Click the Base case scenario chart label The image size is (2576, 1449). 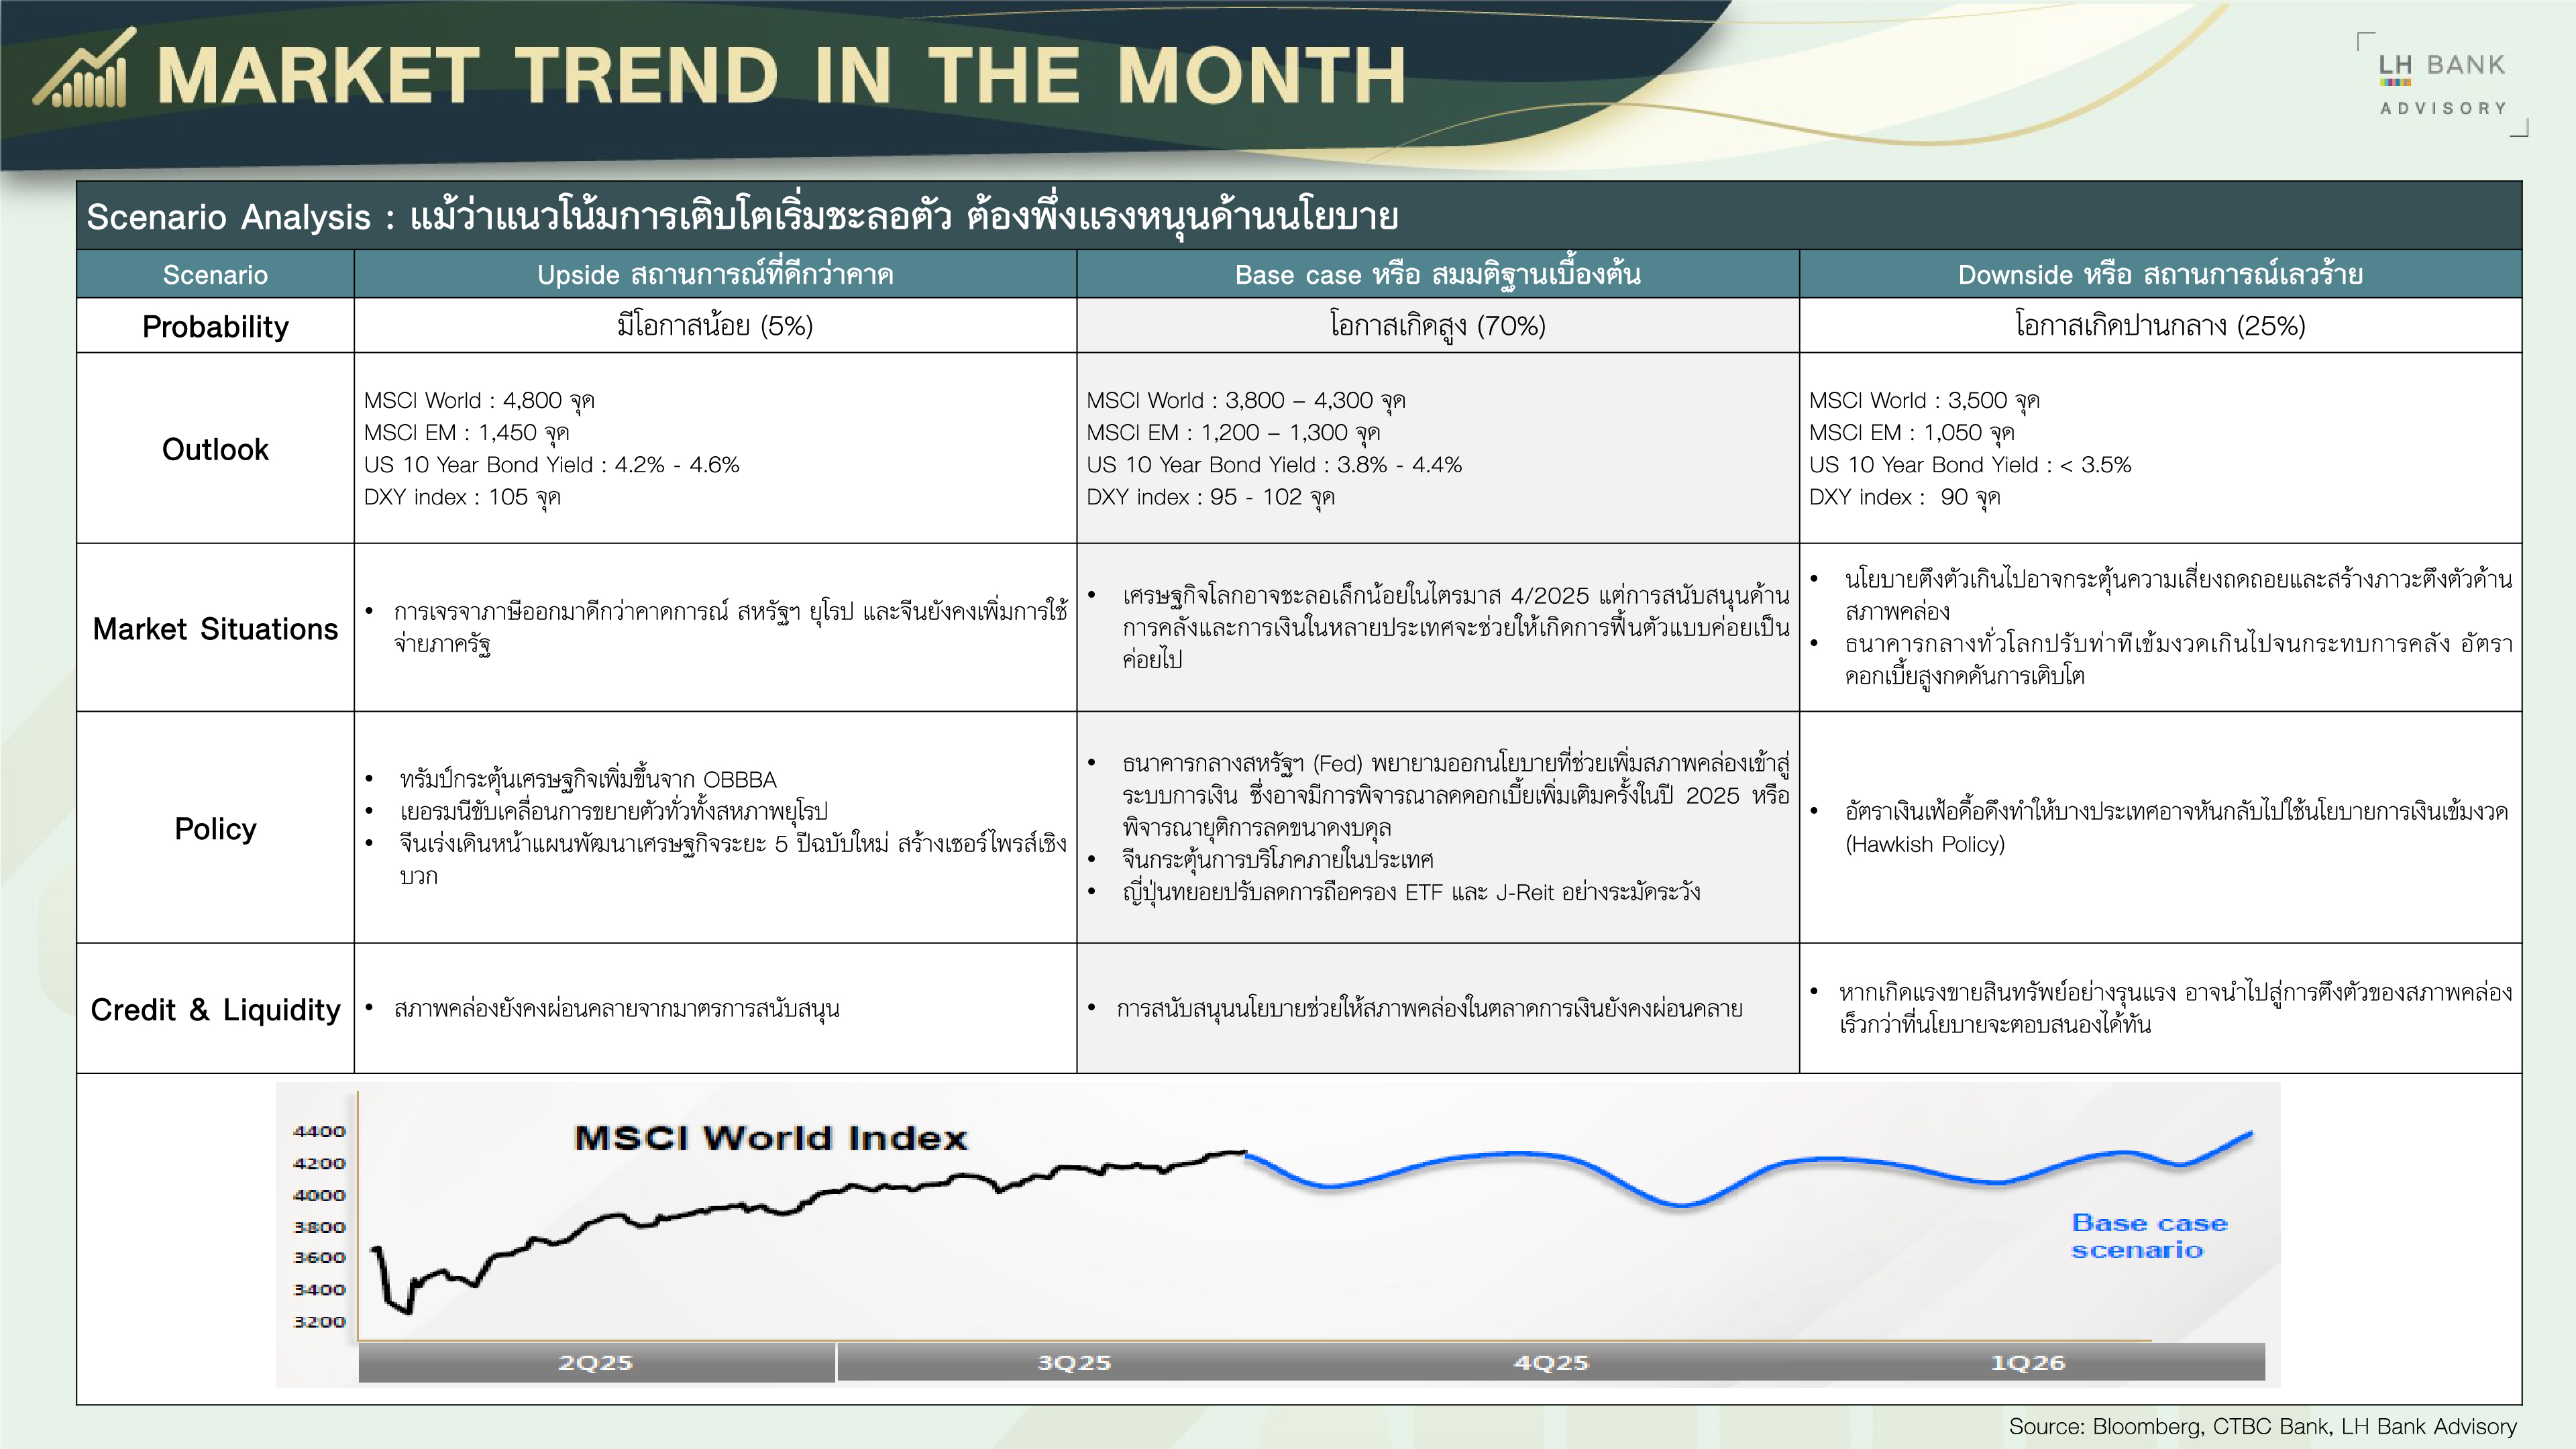[x=2148, y=1236]
